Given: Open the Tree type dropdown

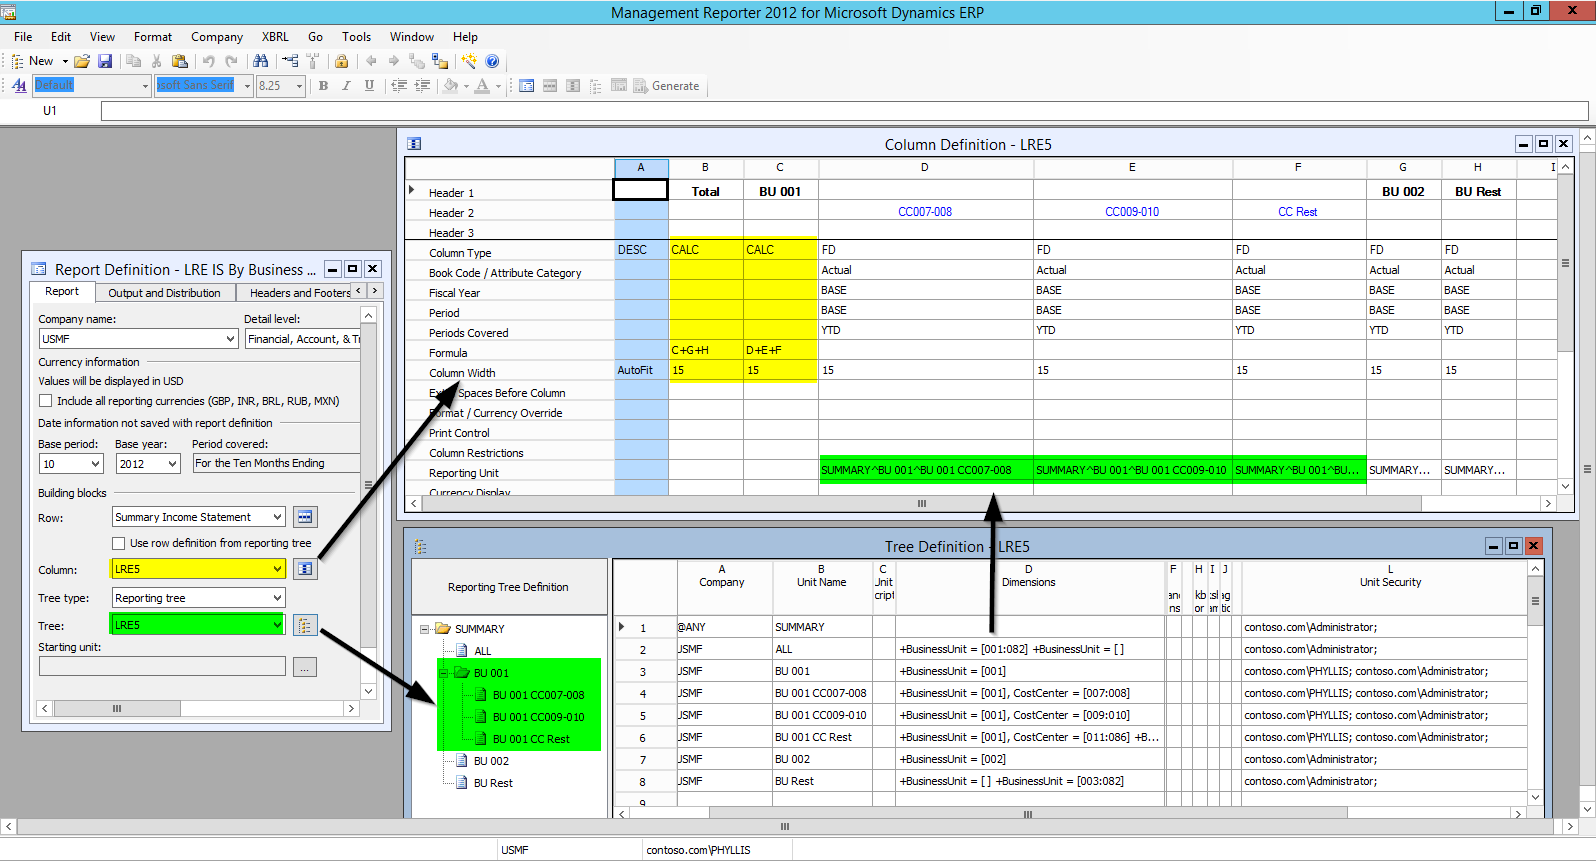Looking at the screenshot, I should (x=277, y=598).
